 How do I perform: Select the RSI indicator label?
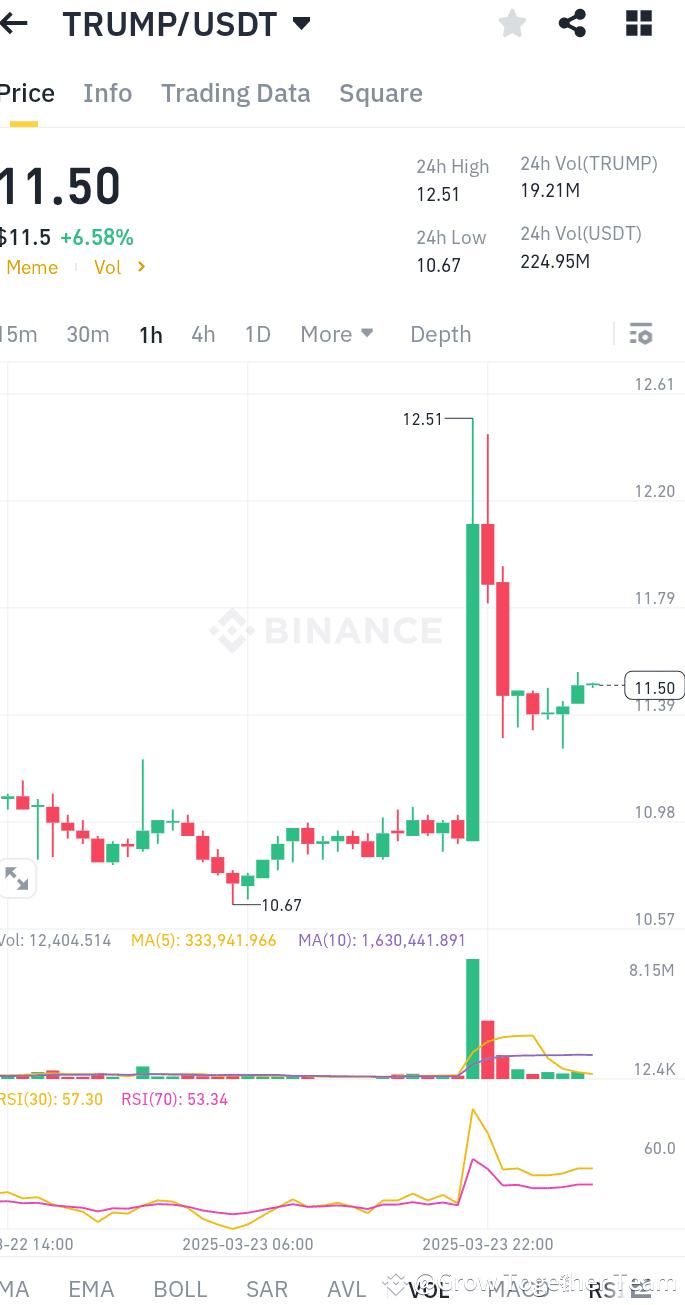pos(605,1291)
